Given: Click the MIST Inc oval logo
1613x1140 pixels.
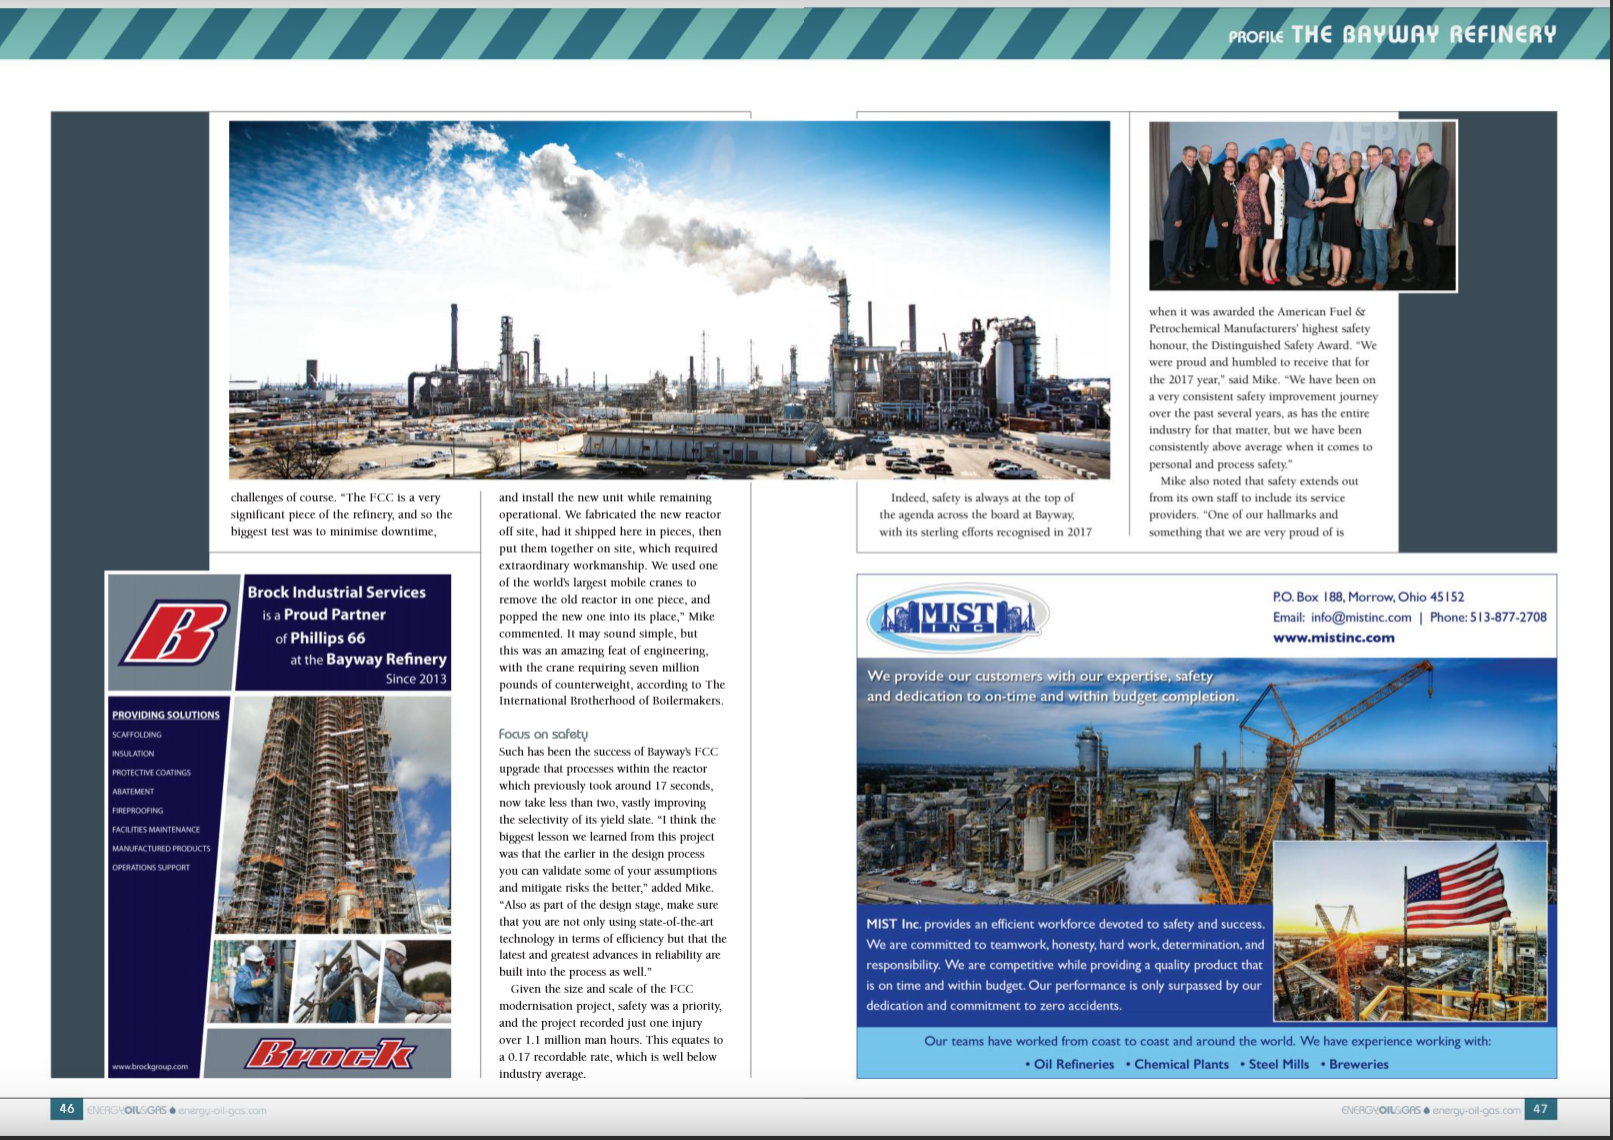Looking at the screenshot, I should tap(958, 616).
